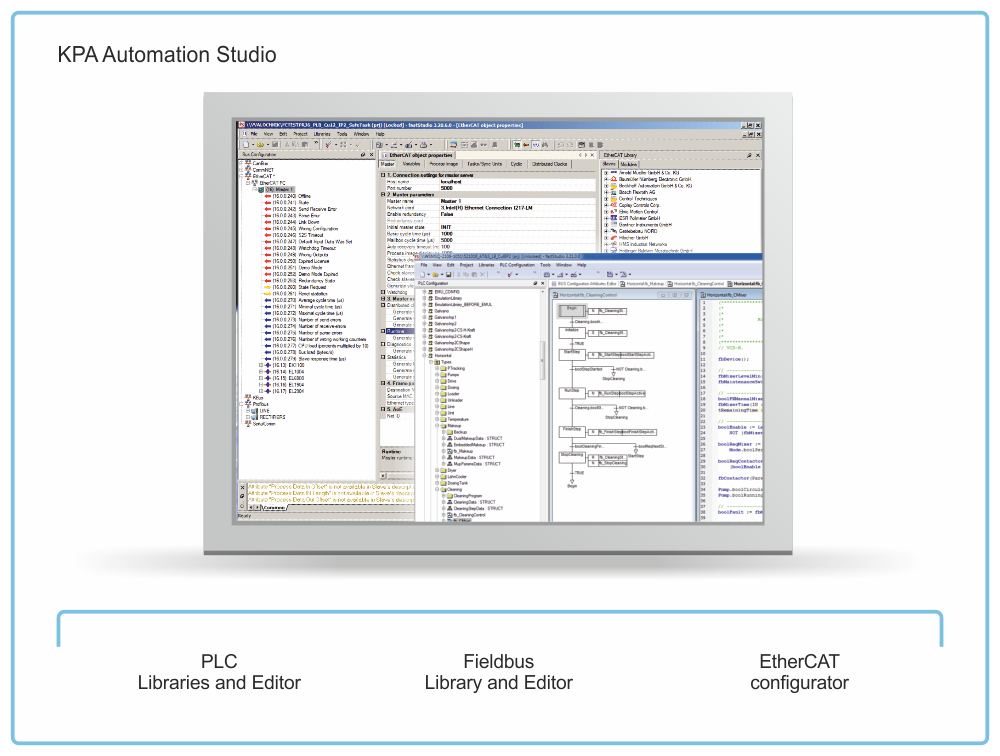Select the Begin step in SFC diagram

(x=571, y=311)
